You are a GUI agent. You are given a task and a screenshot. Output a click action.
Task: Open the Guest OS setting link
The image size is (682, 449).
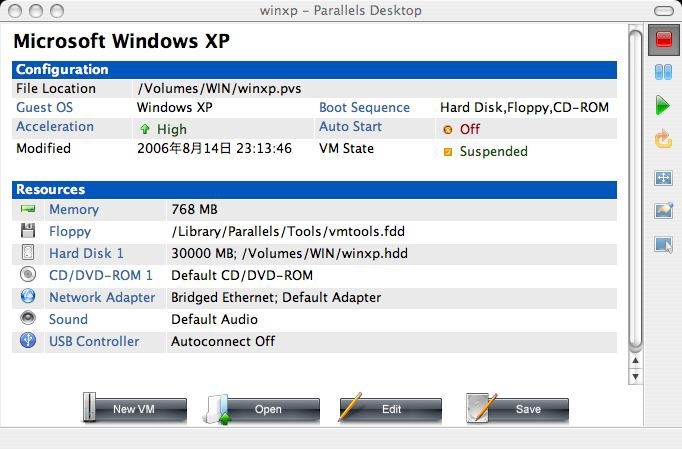[44, 107]
